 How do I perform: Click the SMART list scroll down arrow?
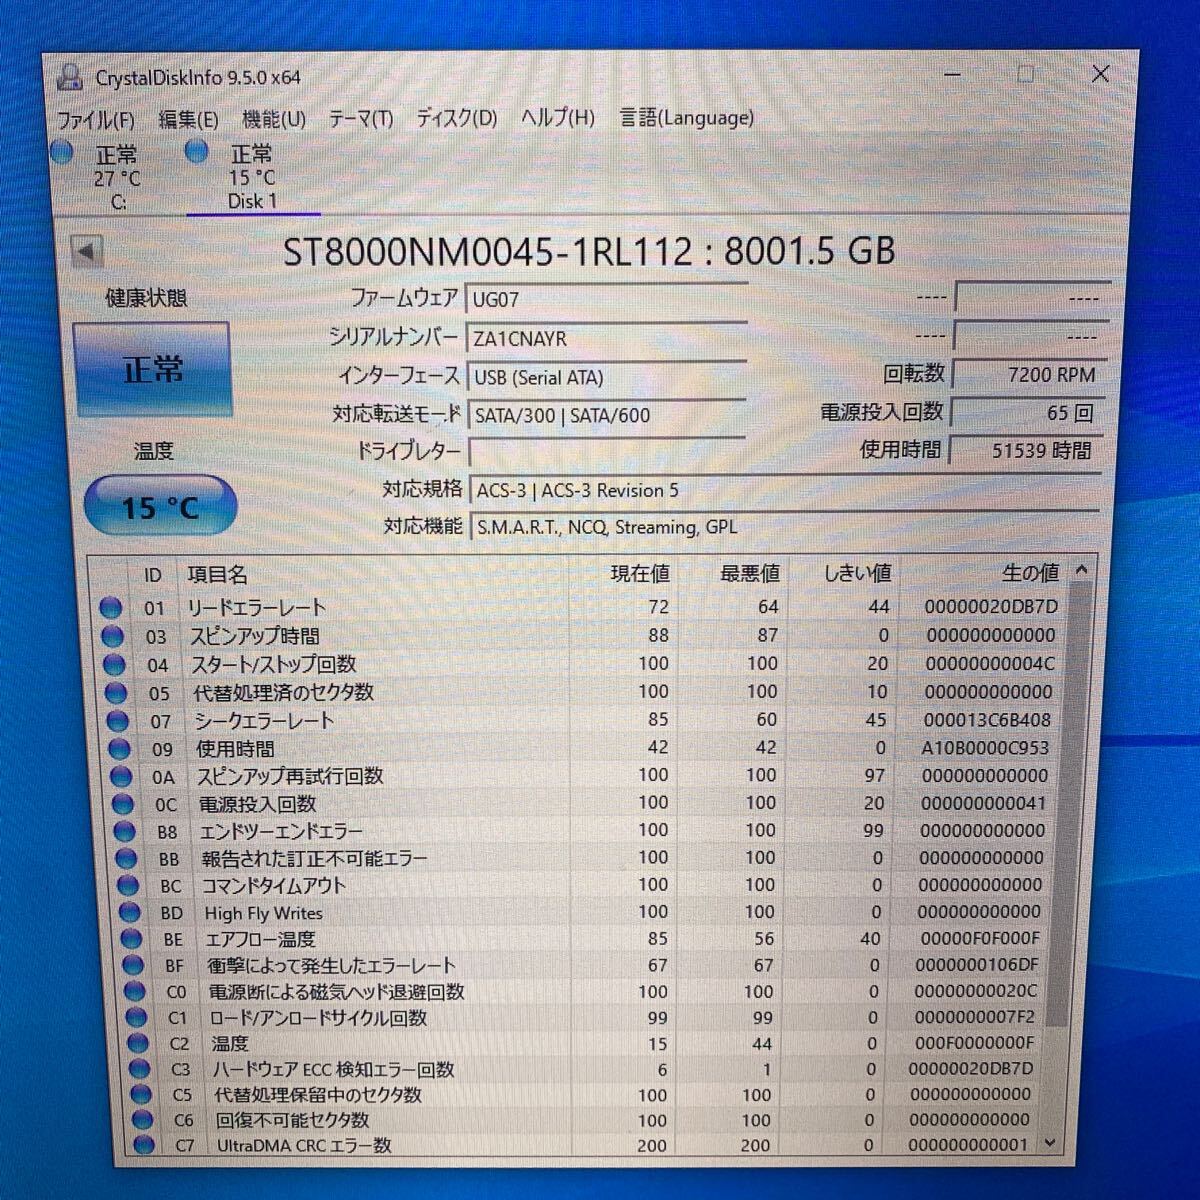click(x=1050, y=1142)
